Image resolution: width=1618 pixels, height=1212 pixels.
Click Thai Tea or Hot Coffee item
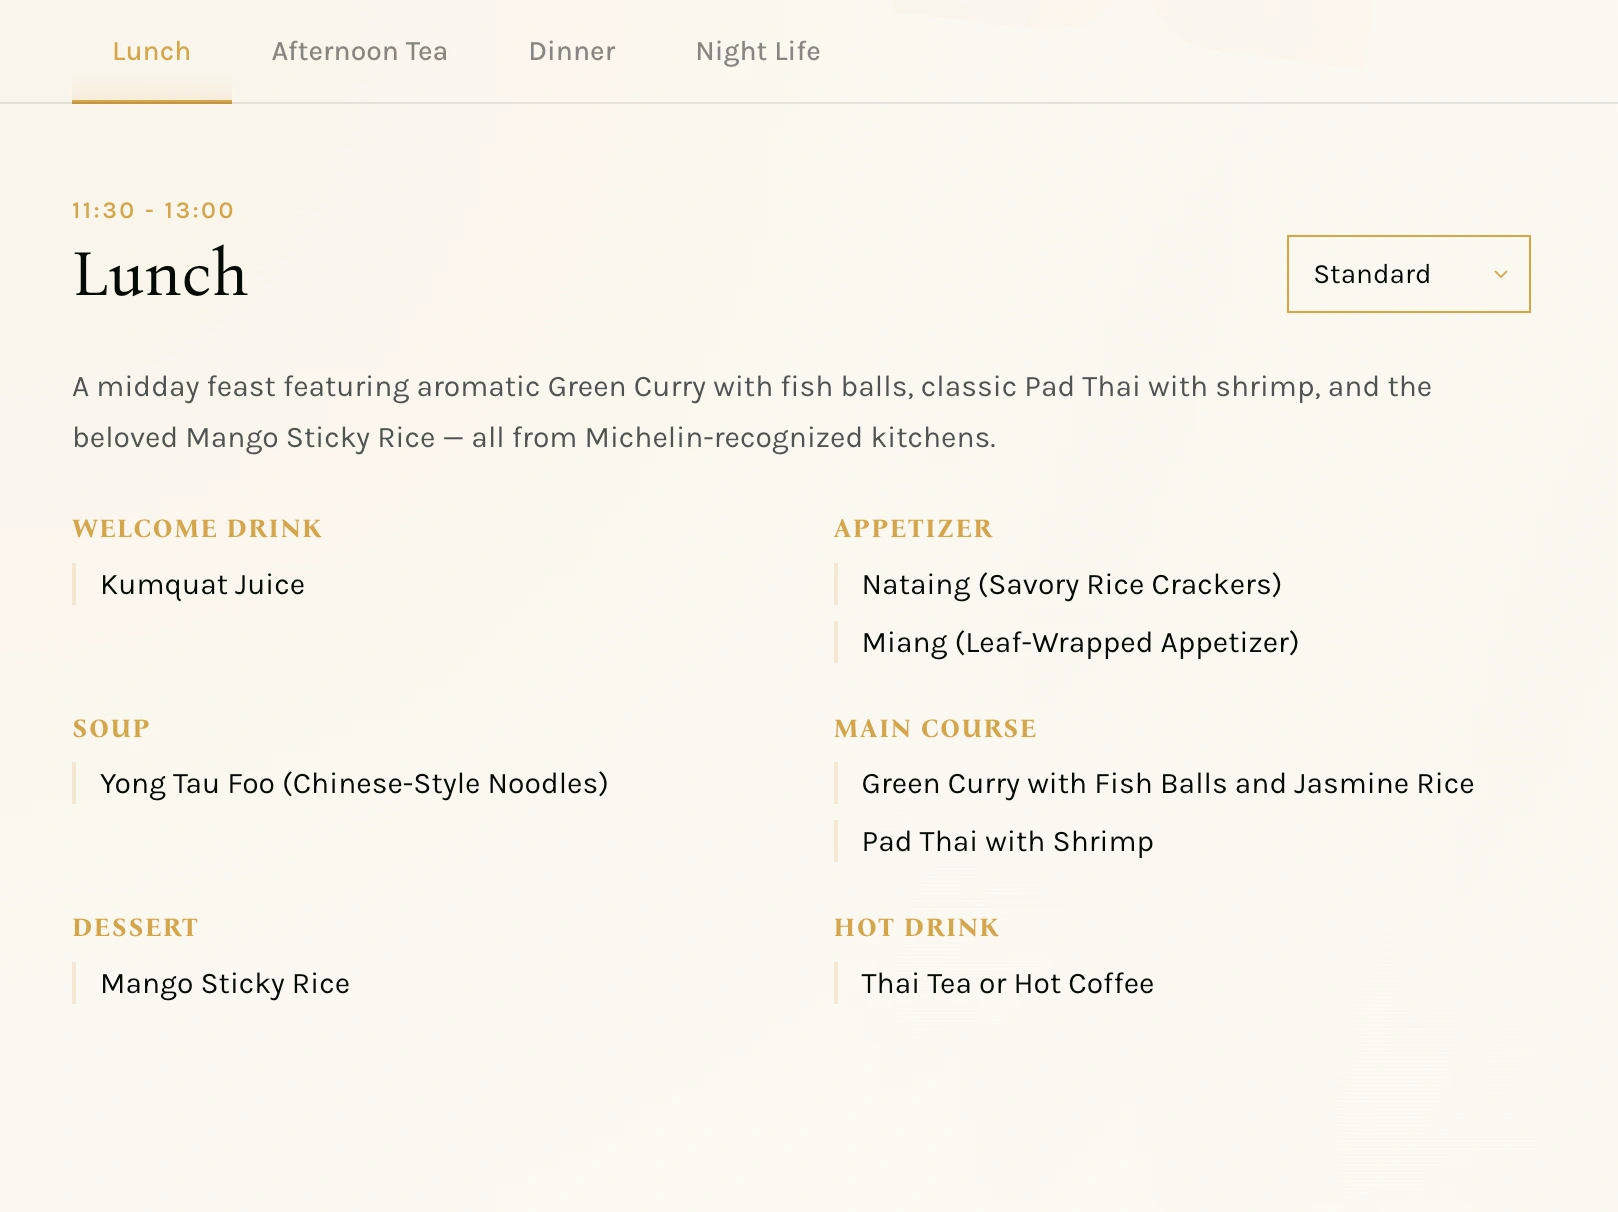1007,984
